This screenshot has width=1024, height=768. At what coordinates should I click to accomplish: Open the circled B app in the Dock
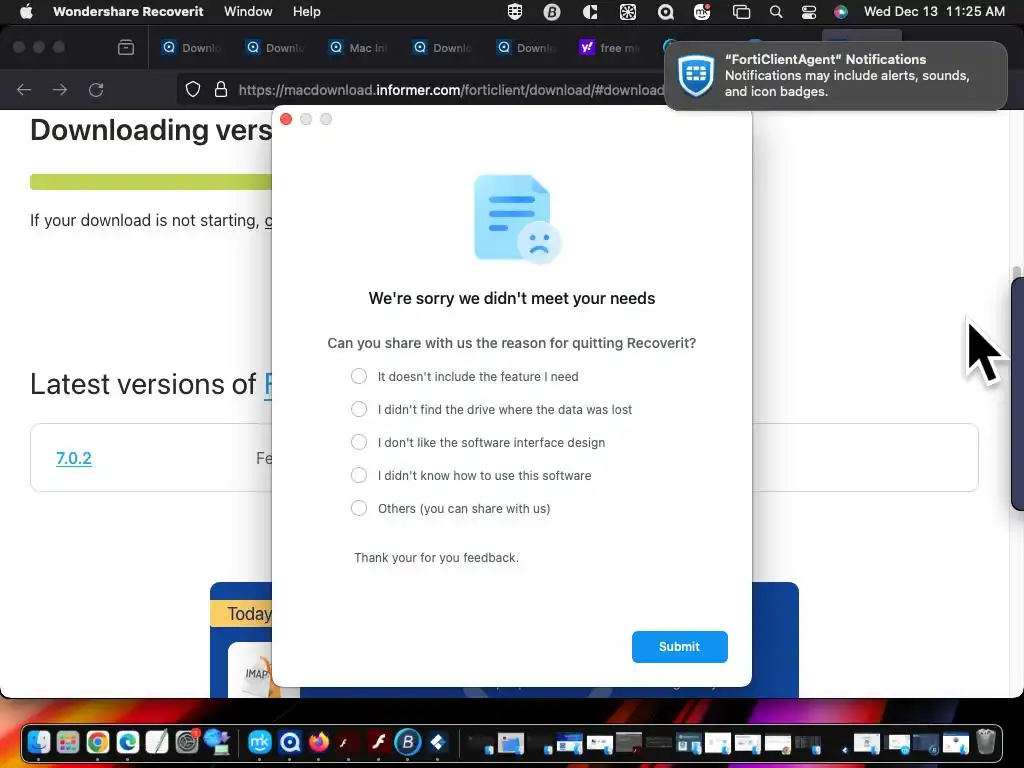408,743
